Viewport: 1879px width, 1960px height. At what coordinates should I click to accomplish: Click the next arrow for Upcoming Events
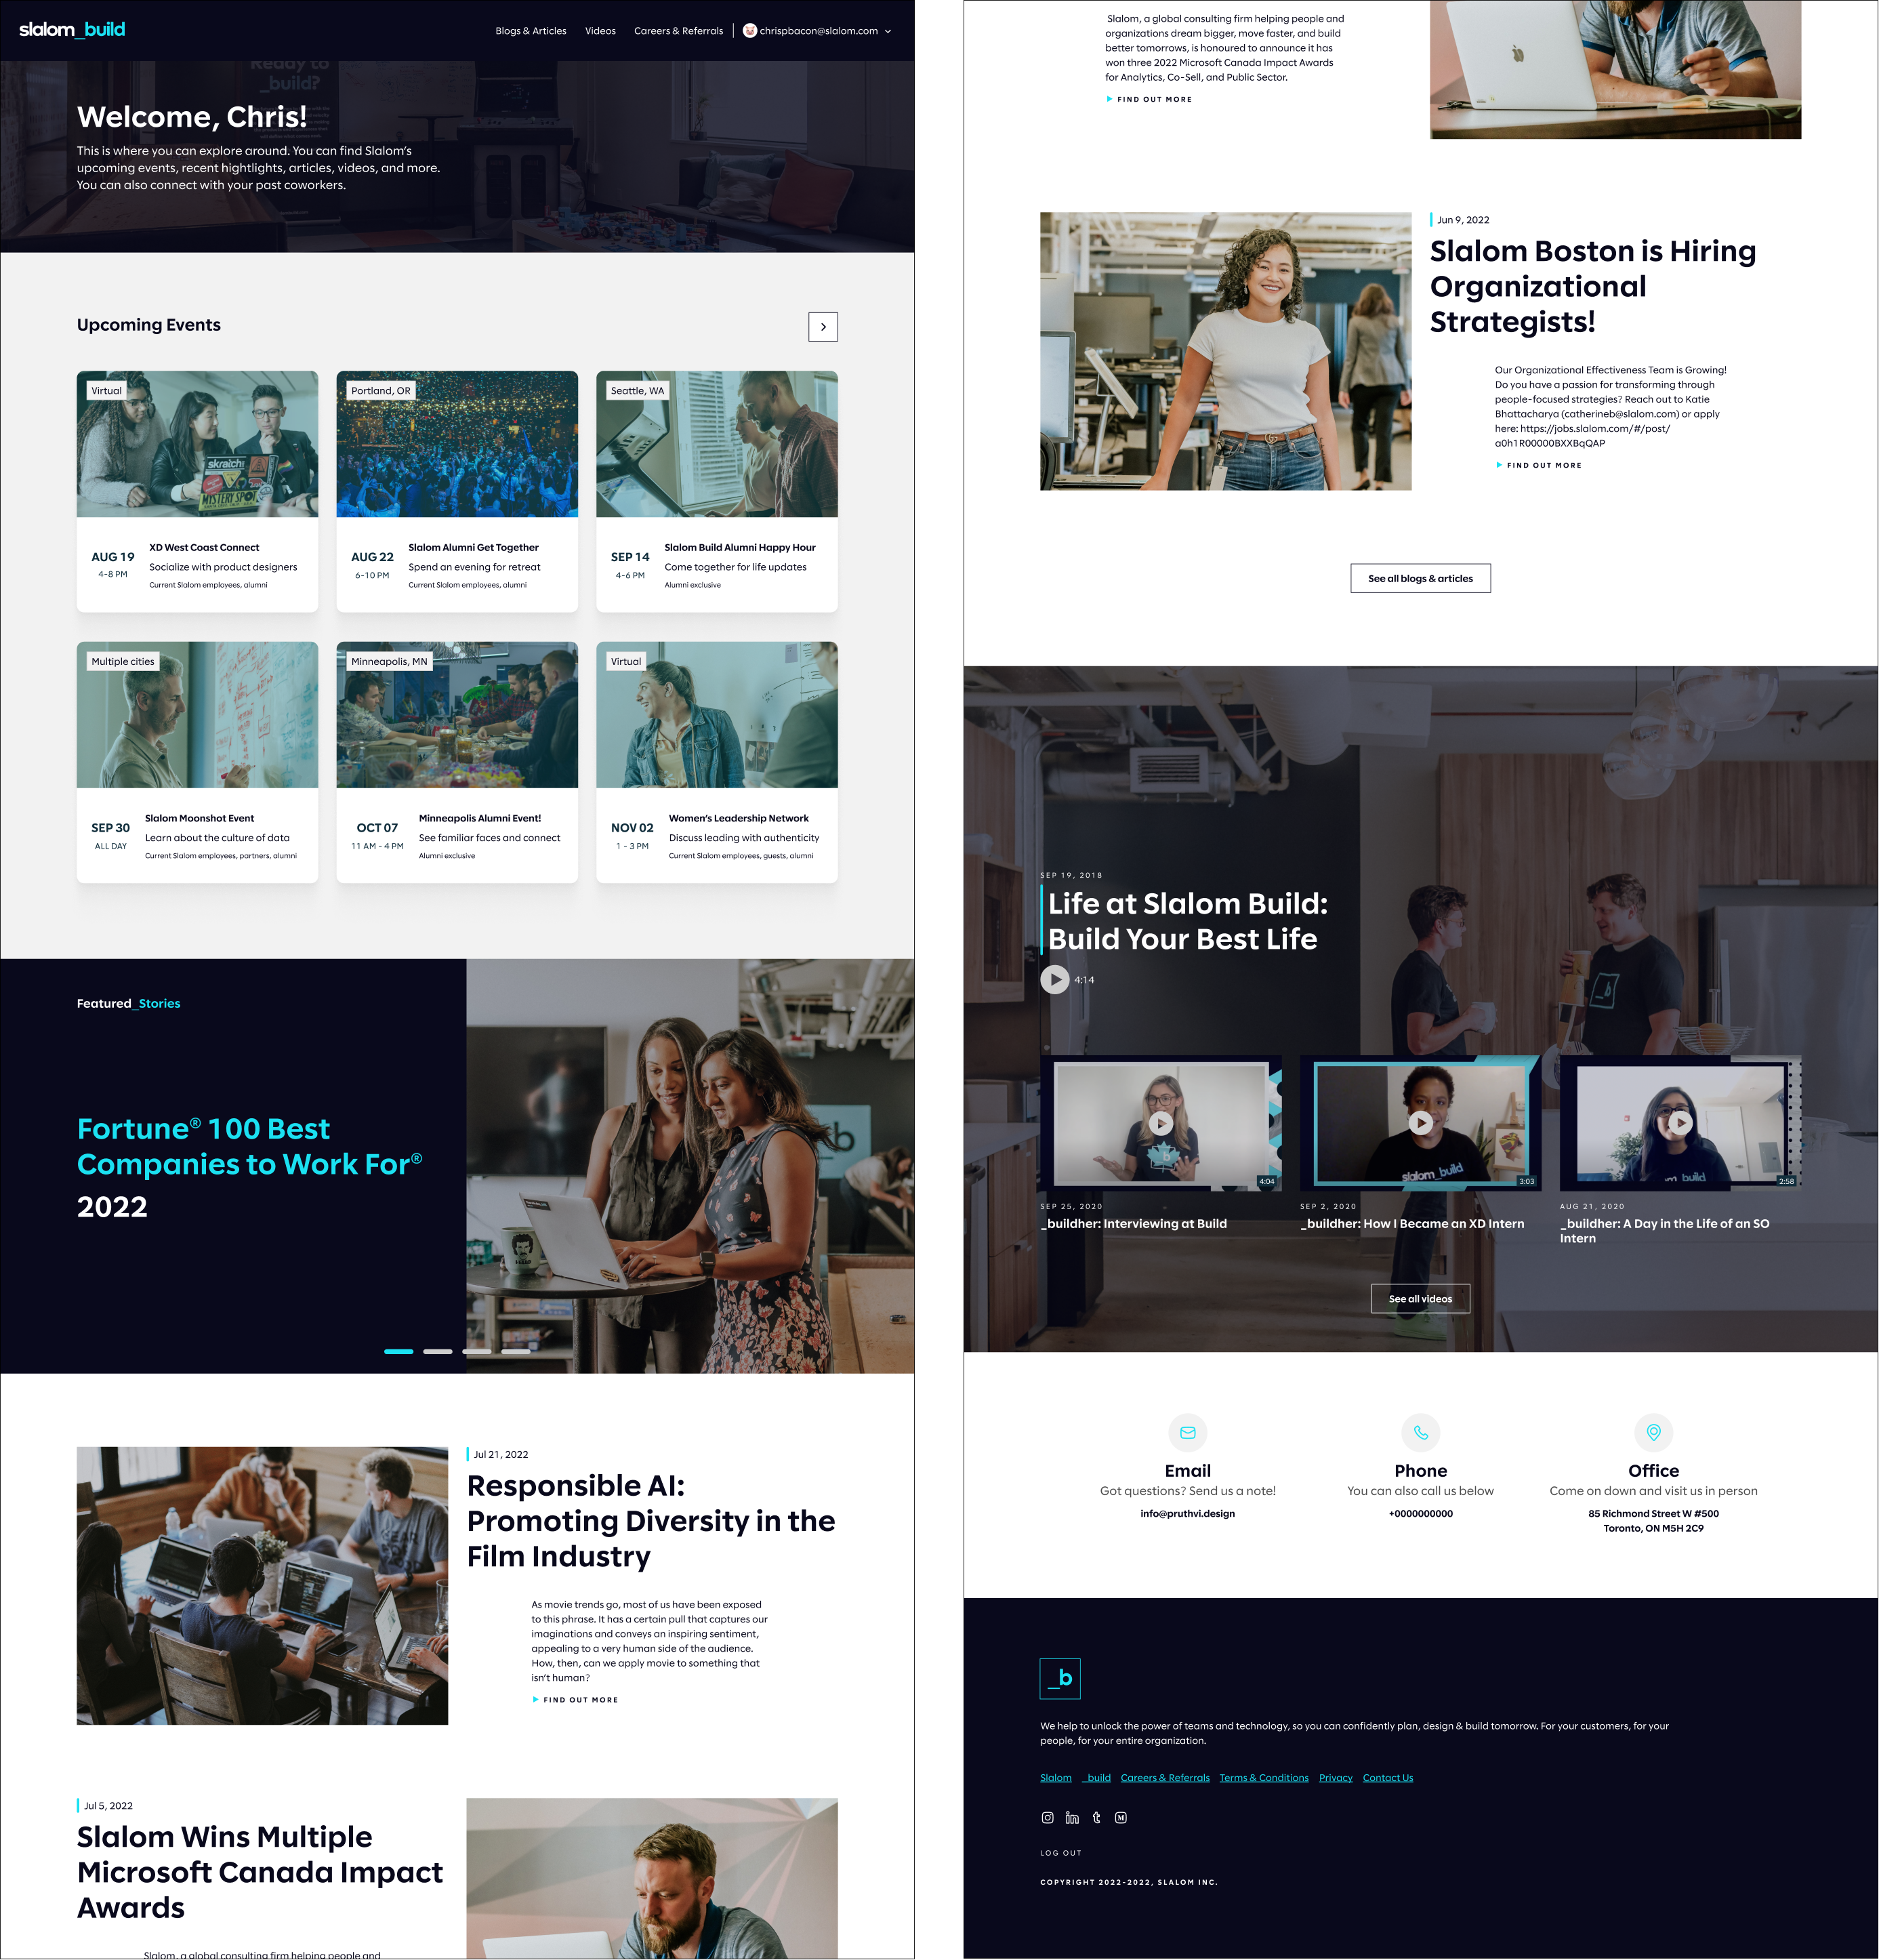tap(823, 327)
